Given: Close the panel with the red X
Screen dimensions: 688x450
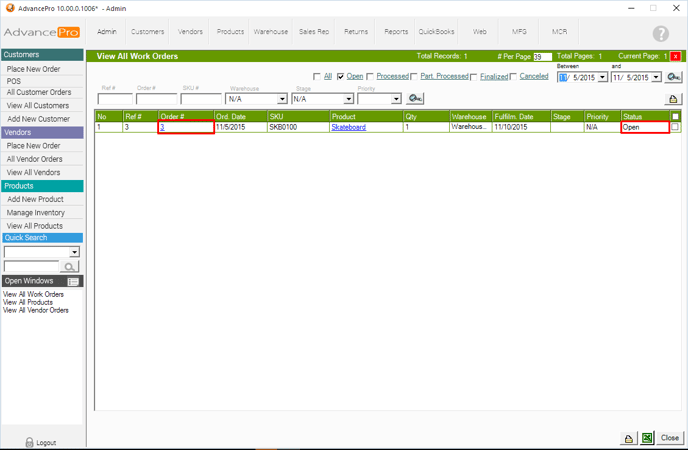Looking at the screenshot, I should [675, 57].
